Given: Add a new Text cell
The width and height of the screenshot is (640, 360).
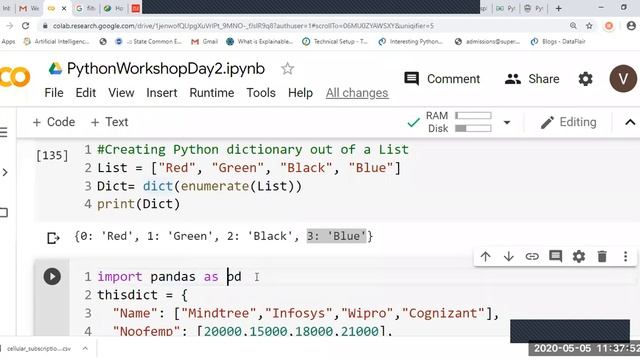Looking at the screenshot, I should point(109,122).
